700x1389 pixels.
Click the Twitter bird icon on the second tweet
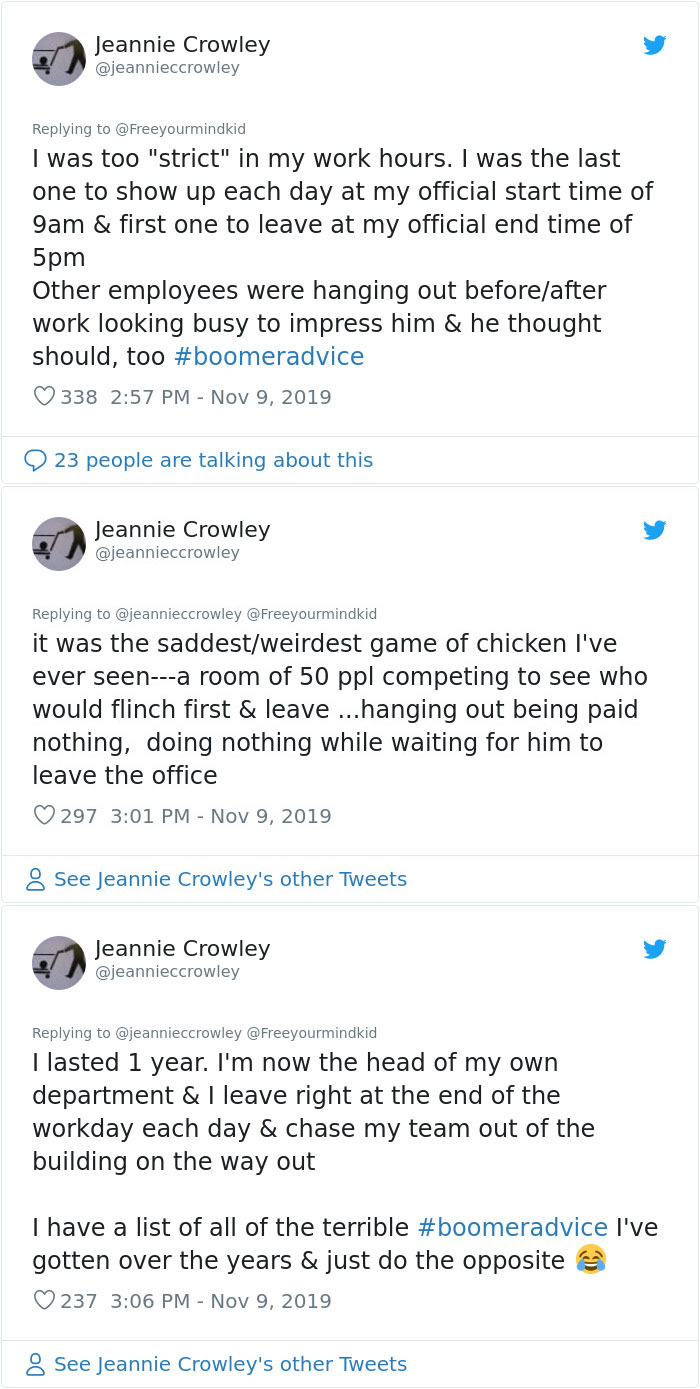(655, 530)
